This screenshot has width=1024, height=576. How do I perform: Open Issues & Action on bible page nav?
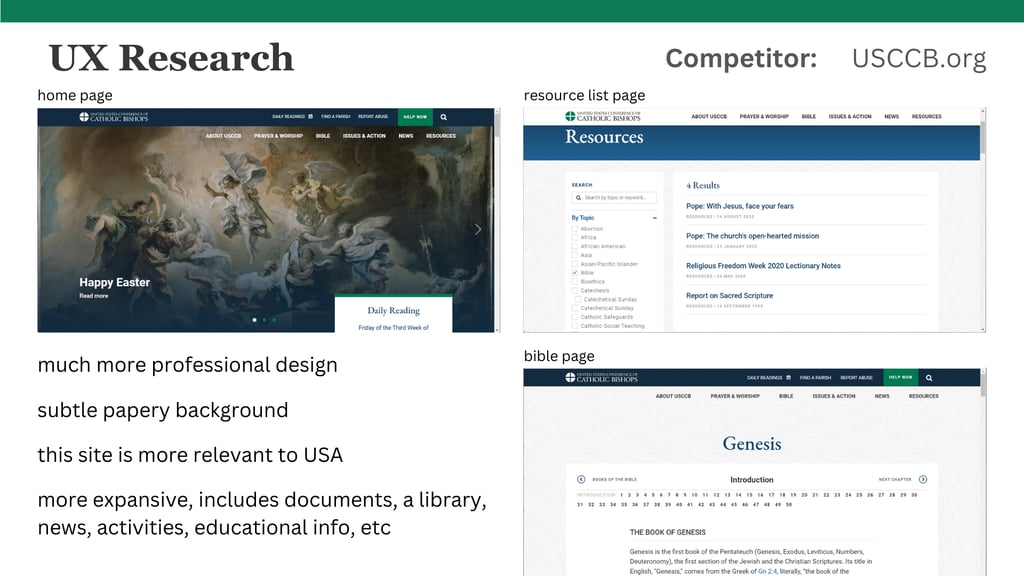tap(834, 396)
